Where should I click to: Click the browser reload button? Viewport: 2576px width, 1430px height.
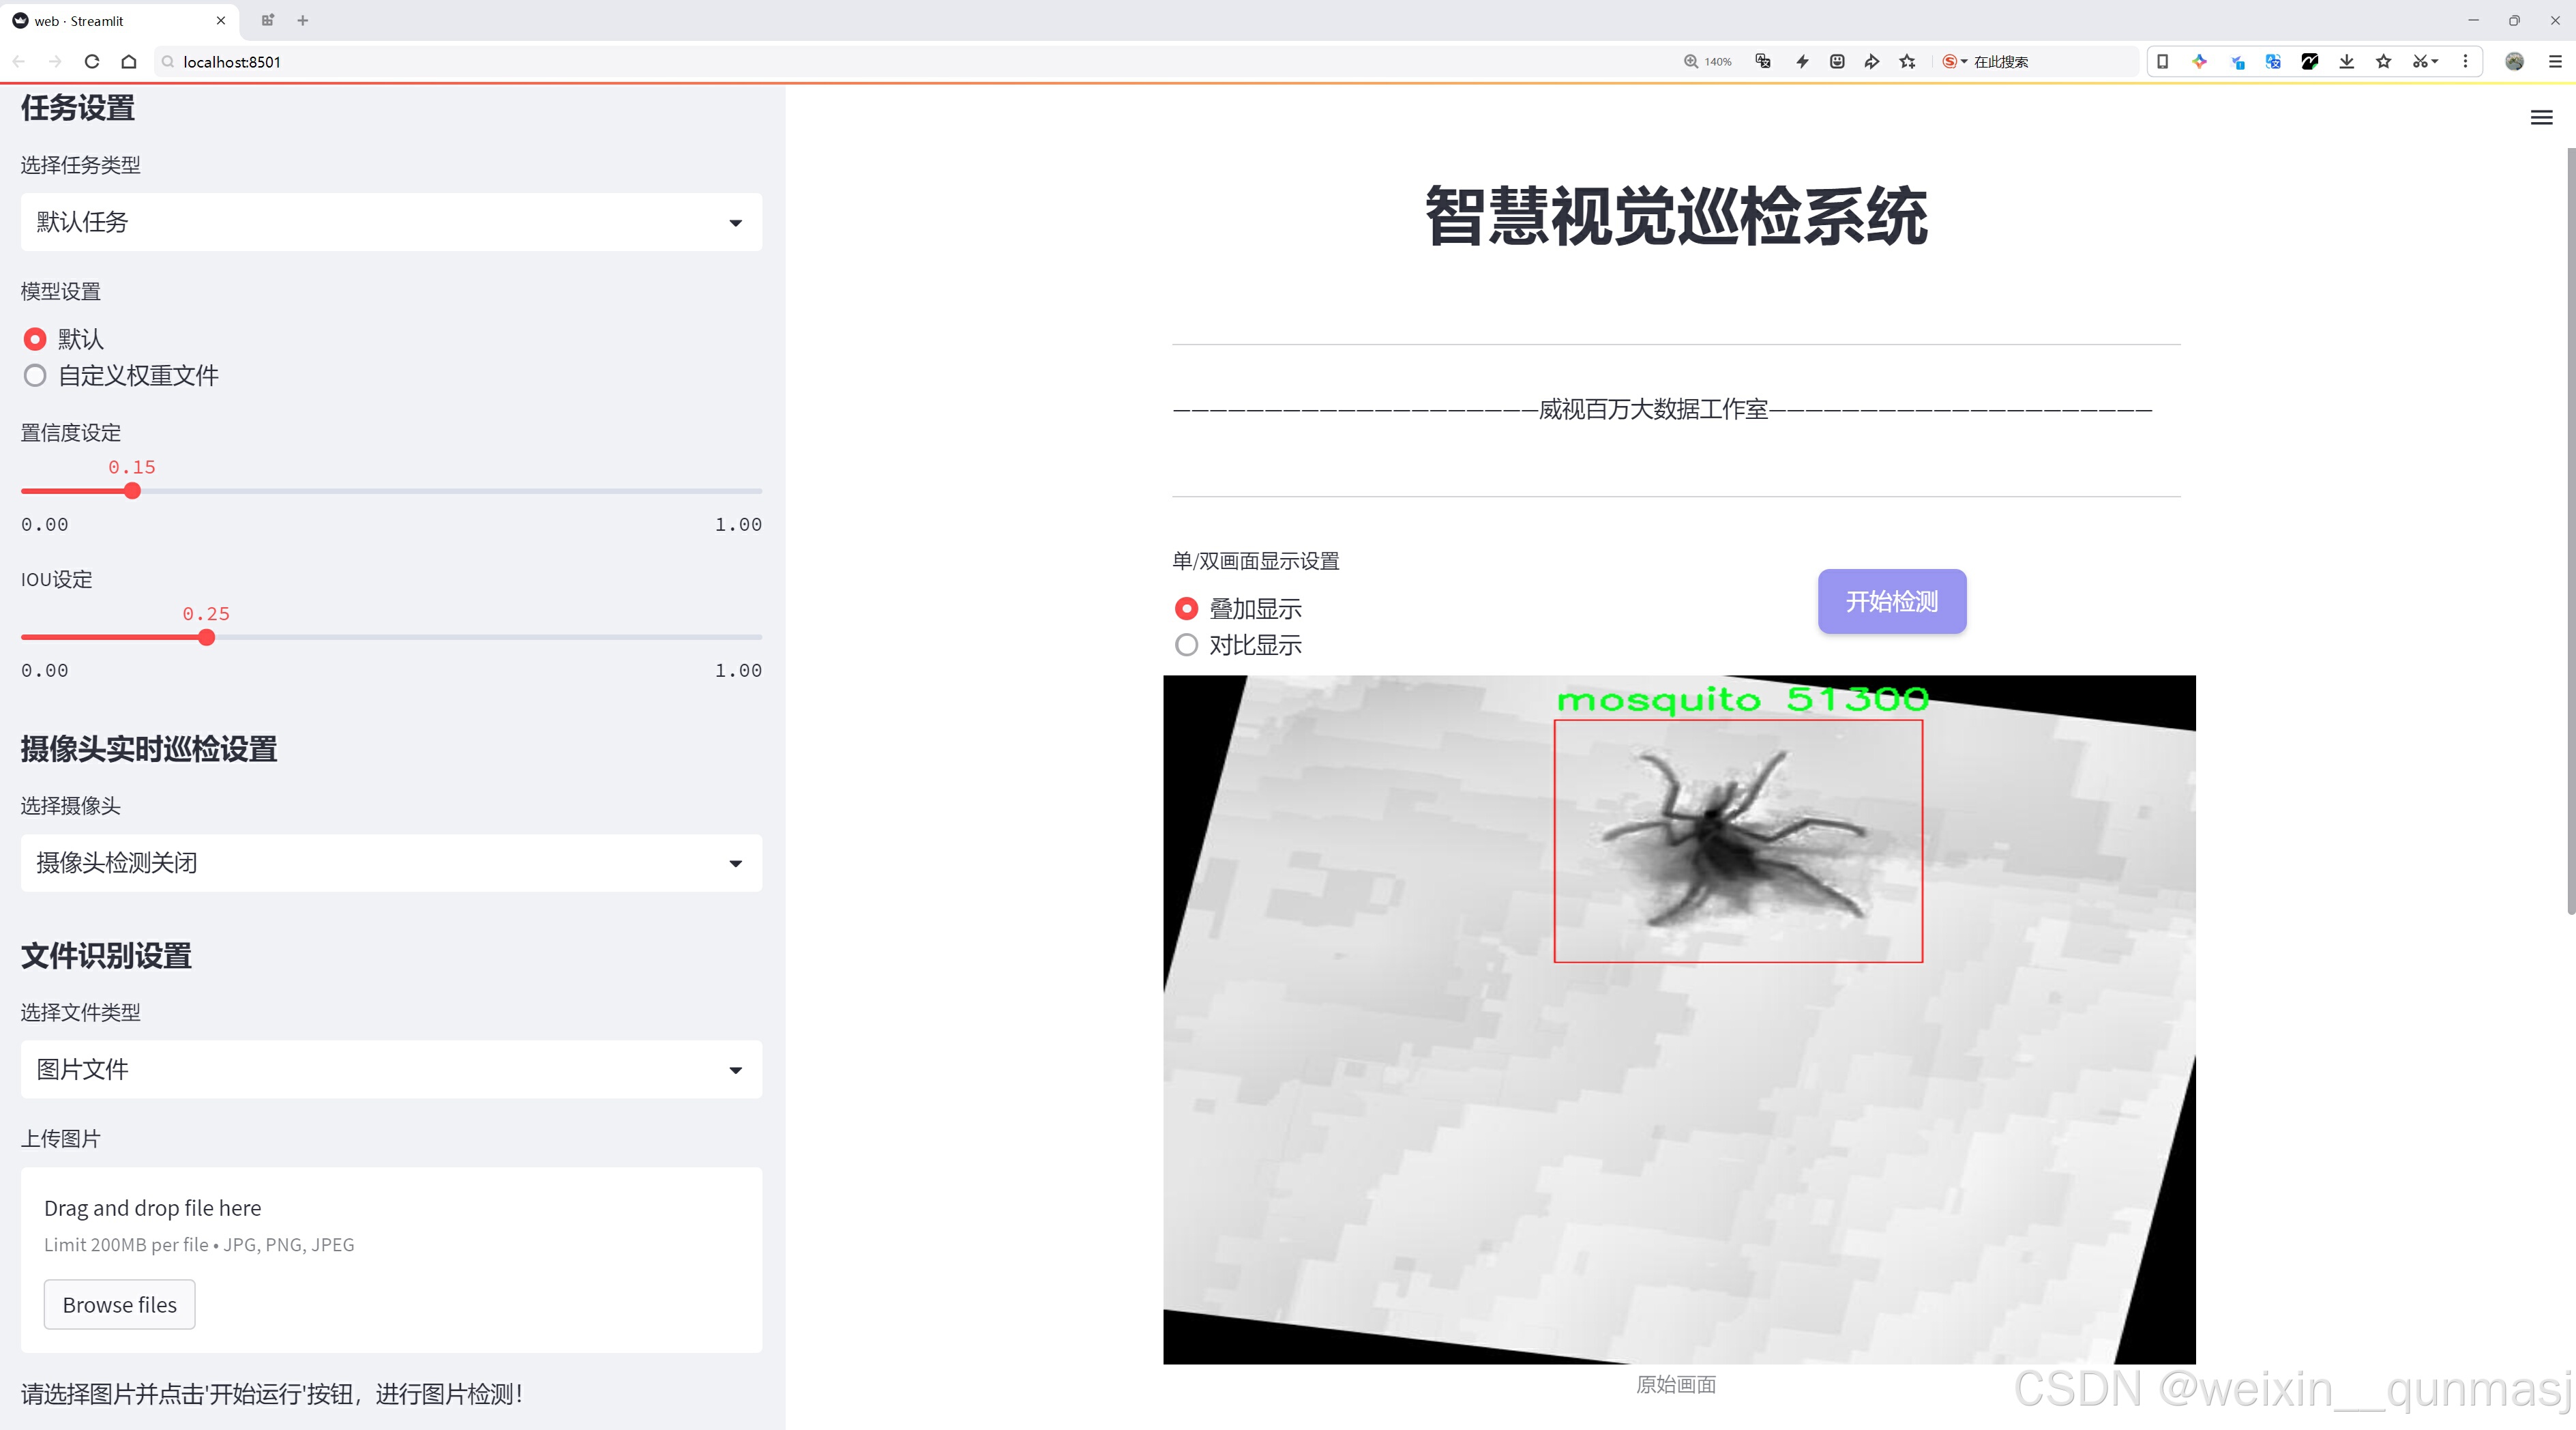tap(92, 62)
